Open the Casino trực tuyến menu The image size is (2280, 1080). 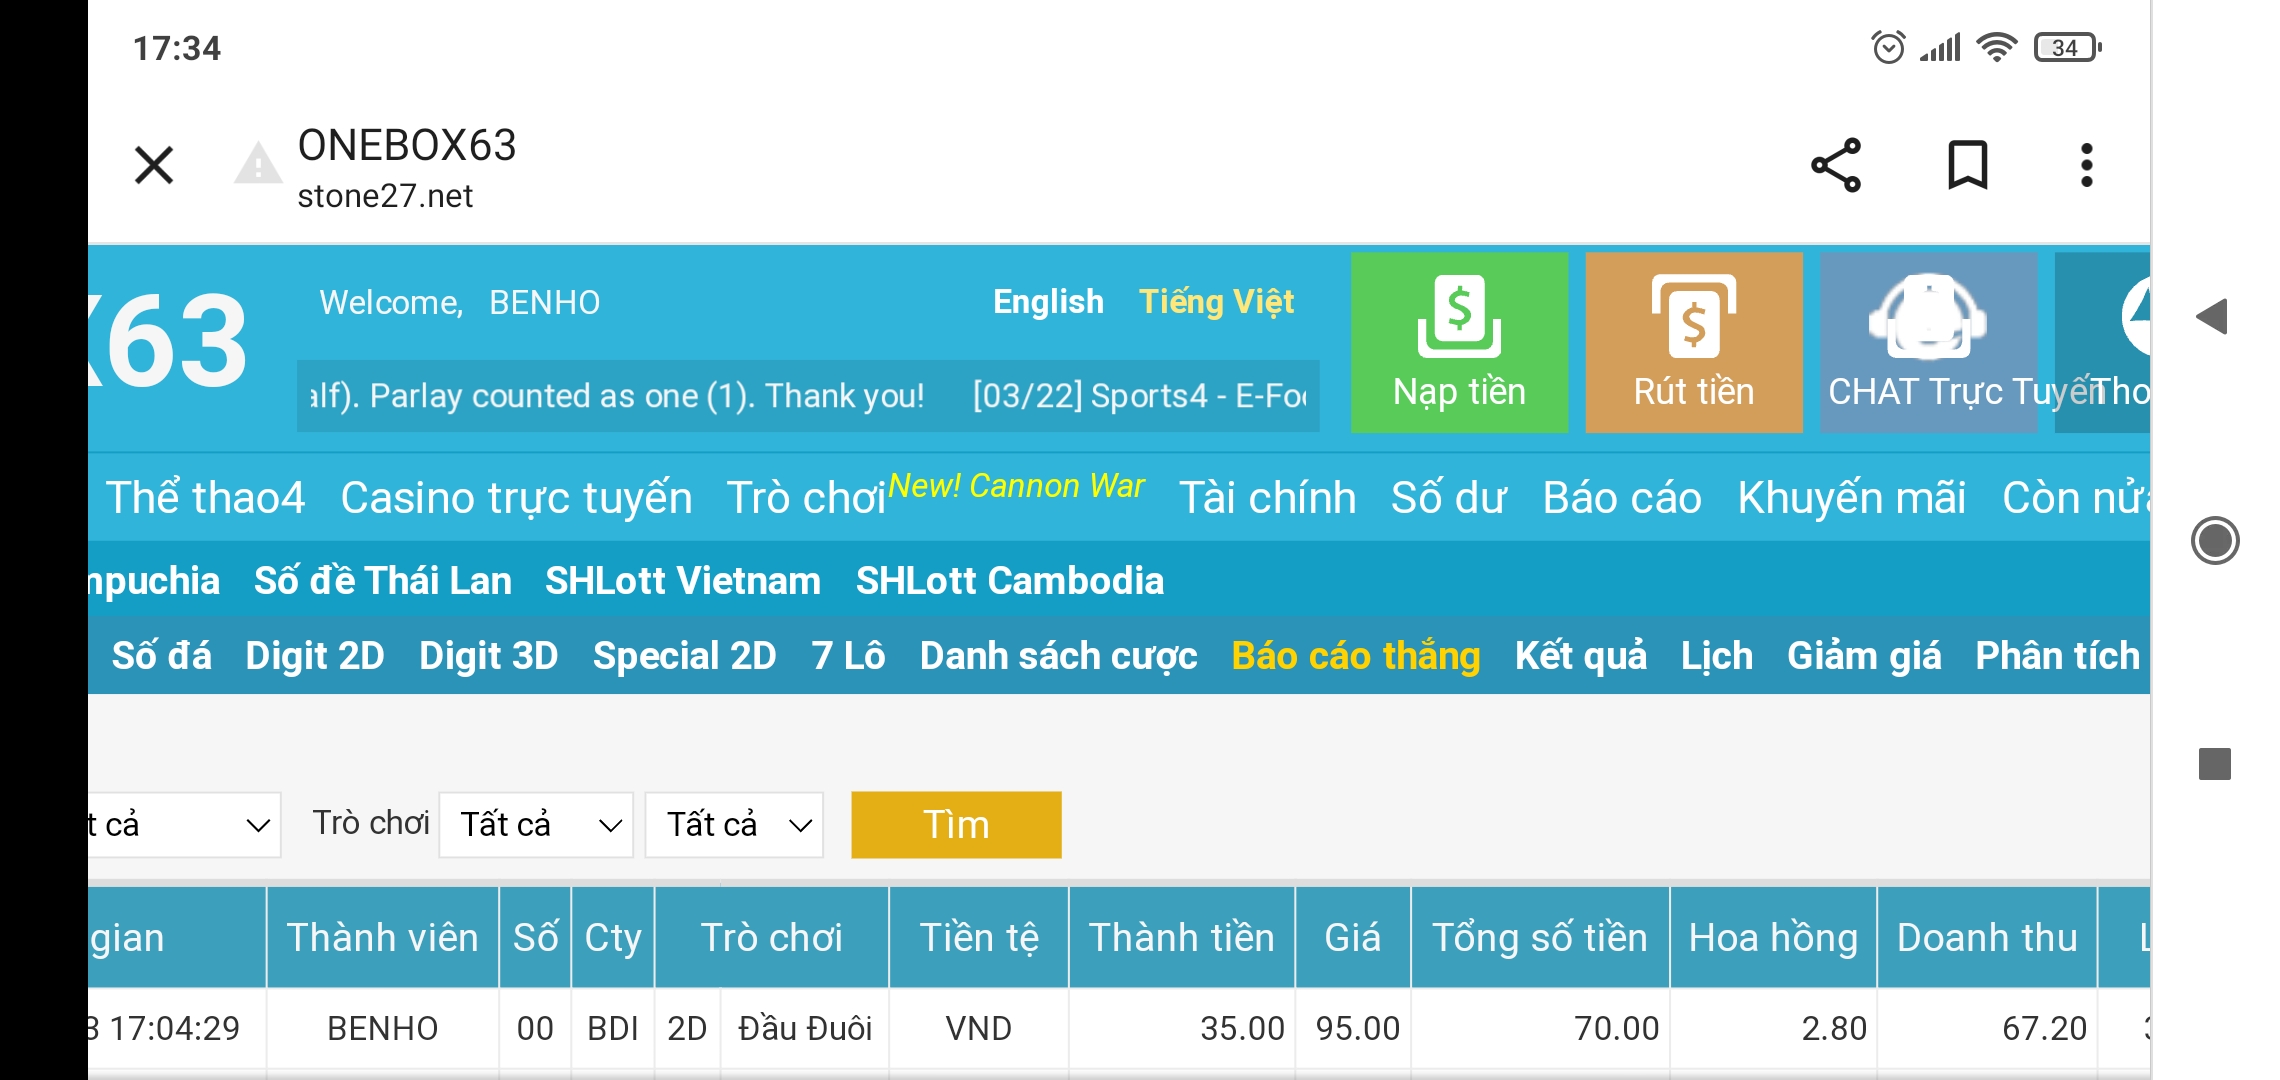pos(516,498)
